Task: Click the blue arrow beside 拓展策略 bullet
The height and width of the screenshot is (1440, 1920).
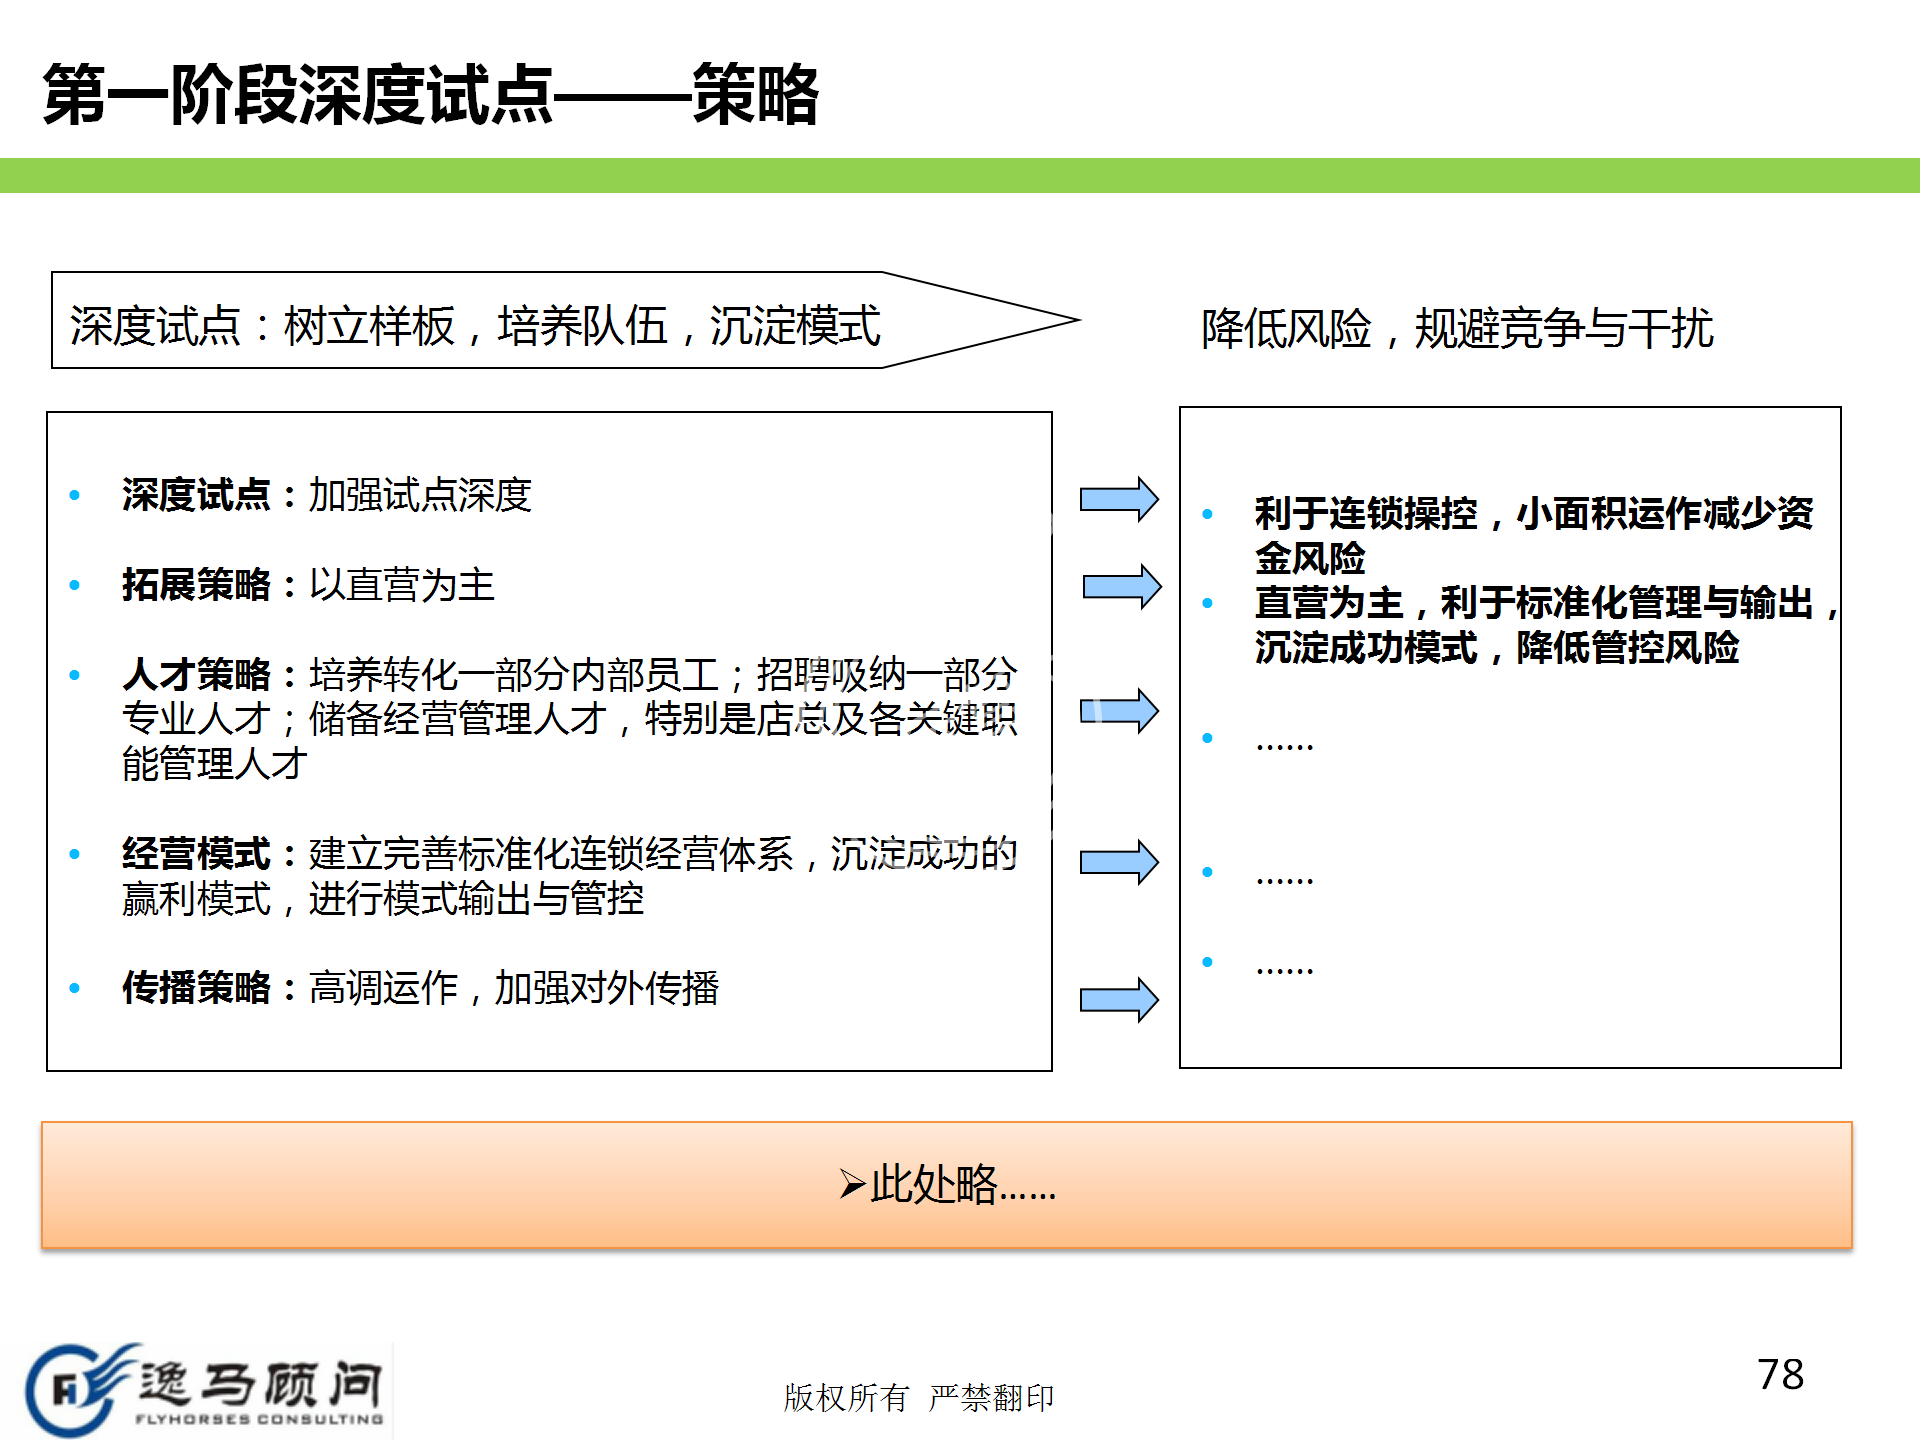Action: tap(1121, 586)
